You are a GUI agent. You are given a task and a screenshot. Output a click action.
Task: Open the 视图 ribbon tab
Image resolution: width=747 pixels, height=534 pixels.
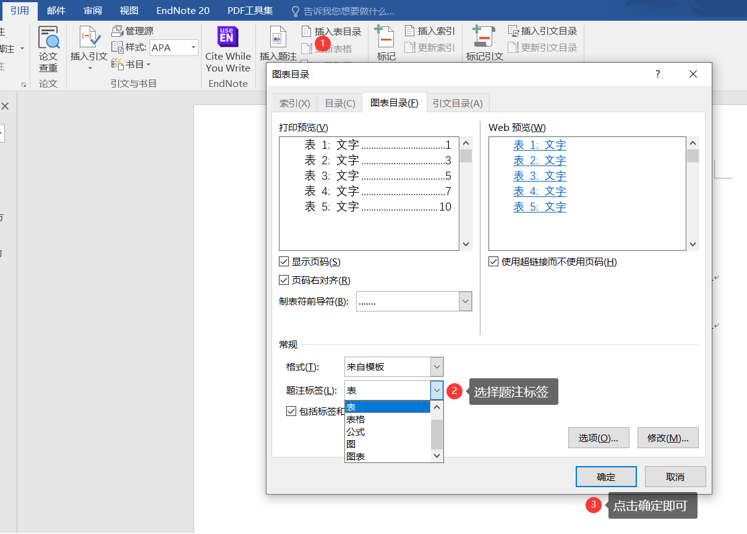[x=129, y=10]
